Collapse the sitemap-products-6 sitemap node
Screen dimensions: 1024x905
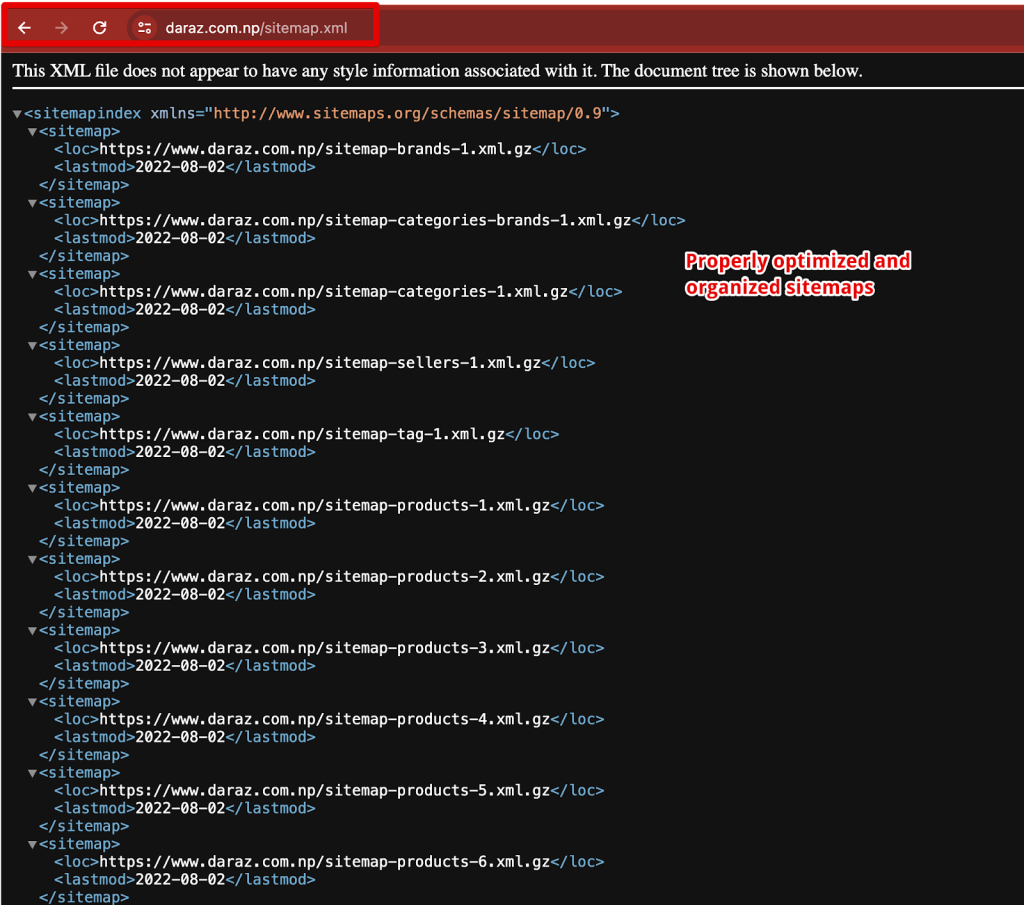tap(32, 845)
